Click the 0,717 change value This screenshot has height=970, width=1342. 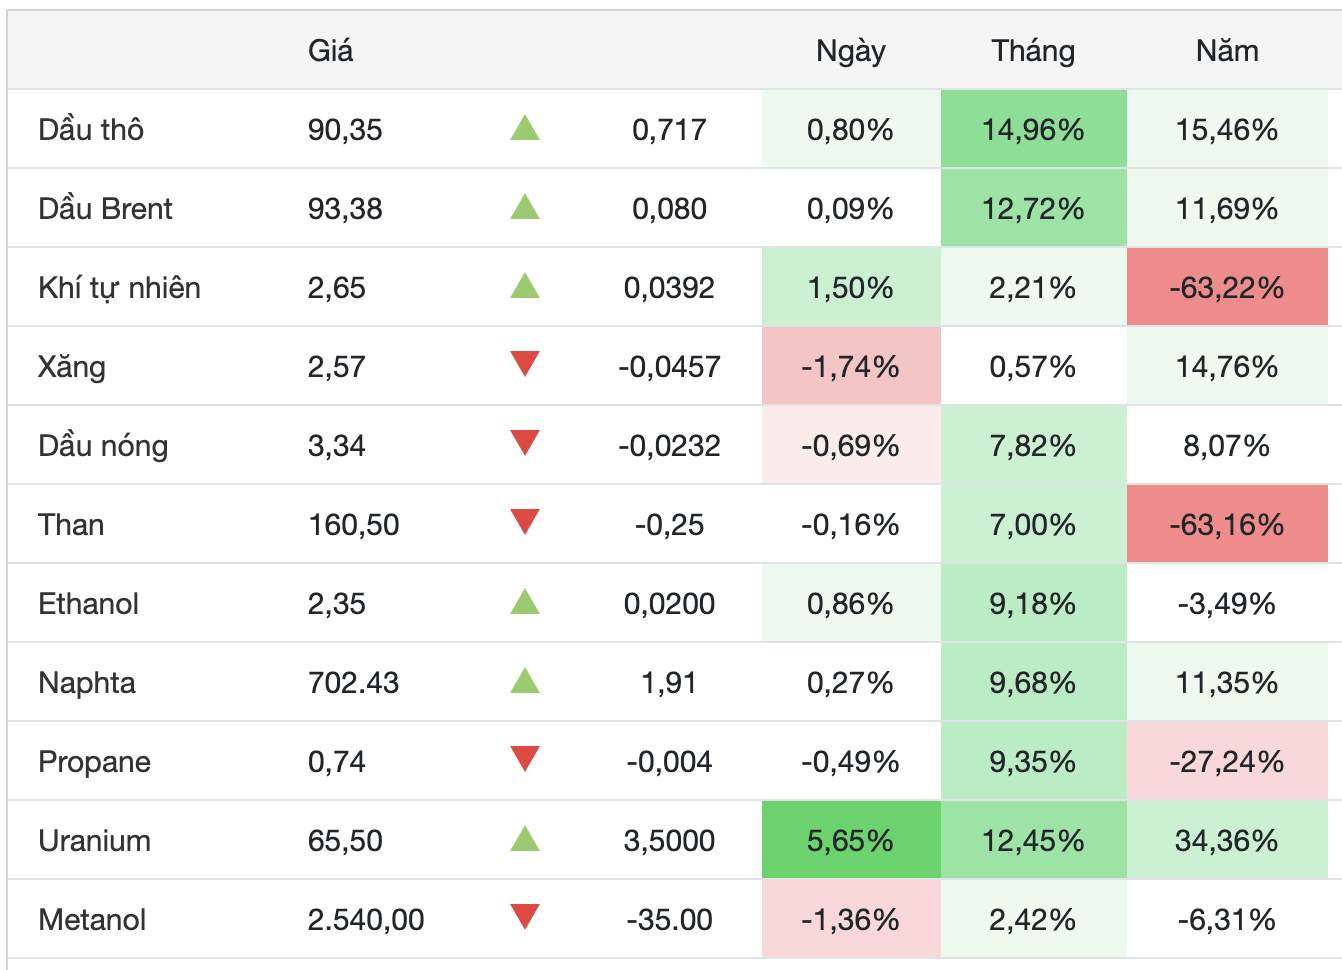click(669, 130)
